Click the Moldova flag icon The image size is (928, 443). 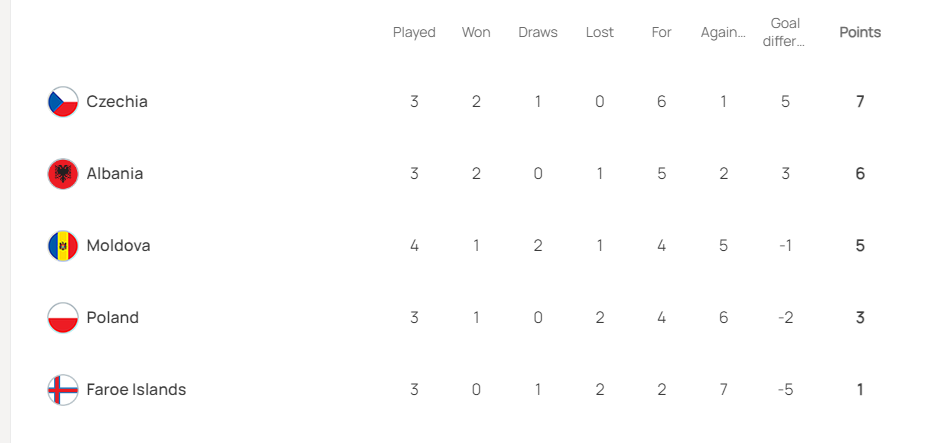63,245
